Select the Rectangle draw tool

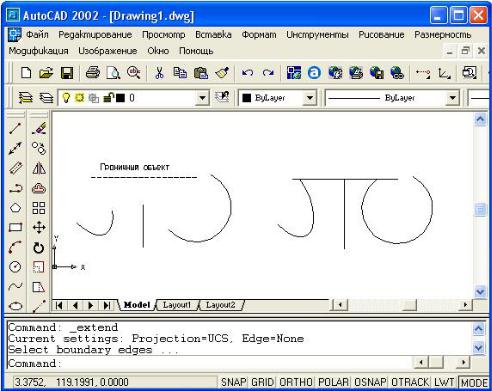tap(15, 228)
